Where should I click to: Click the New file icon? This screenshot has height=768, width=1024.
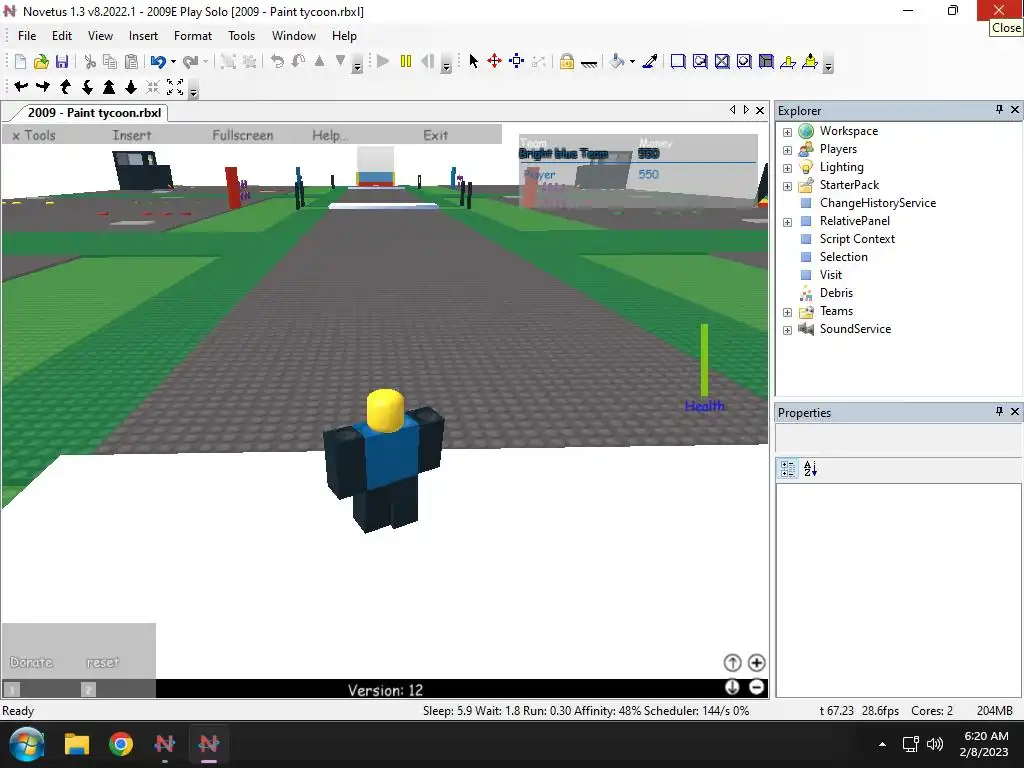(x=20, y=61)
